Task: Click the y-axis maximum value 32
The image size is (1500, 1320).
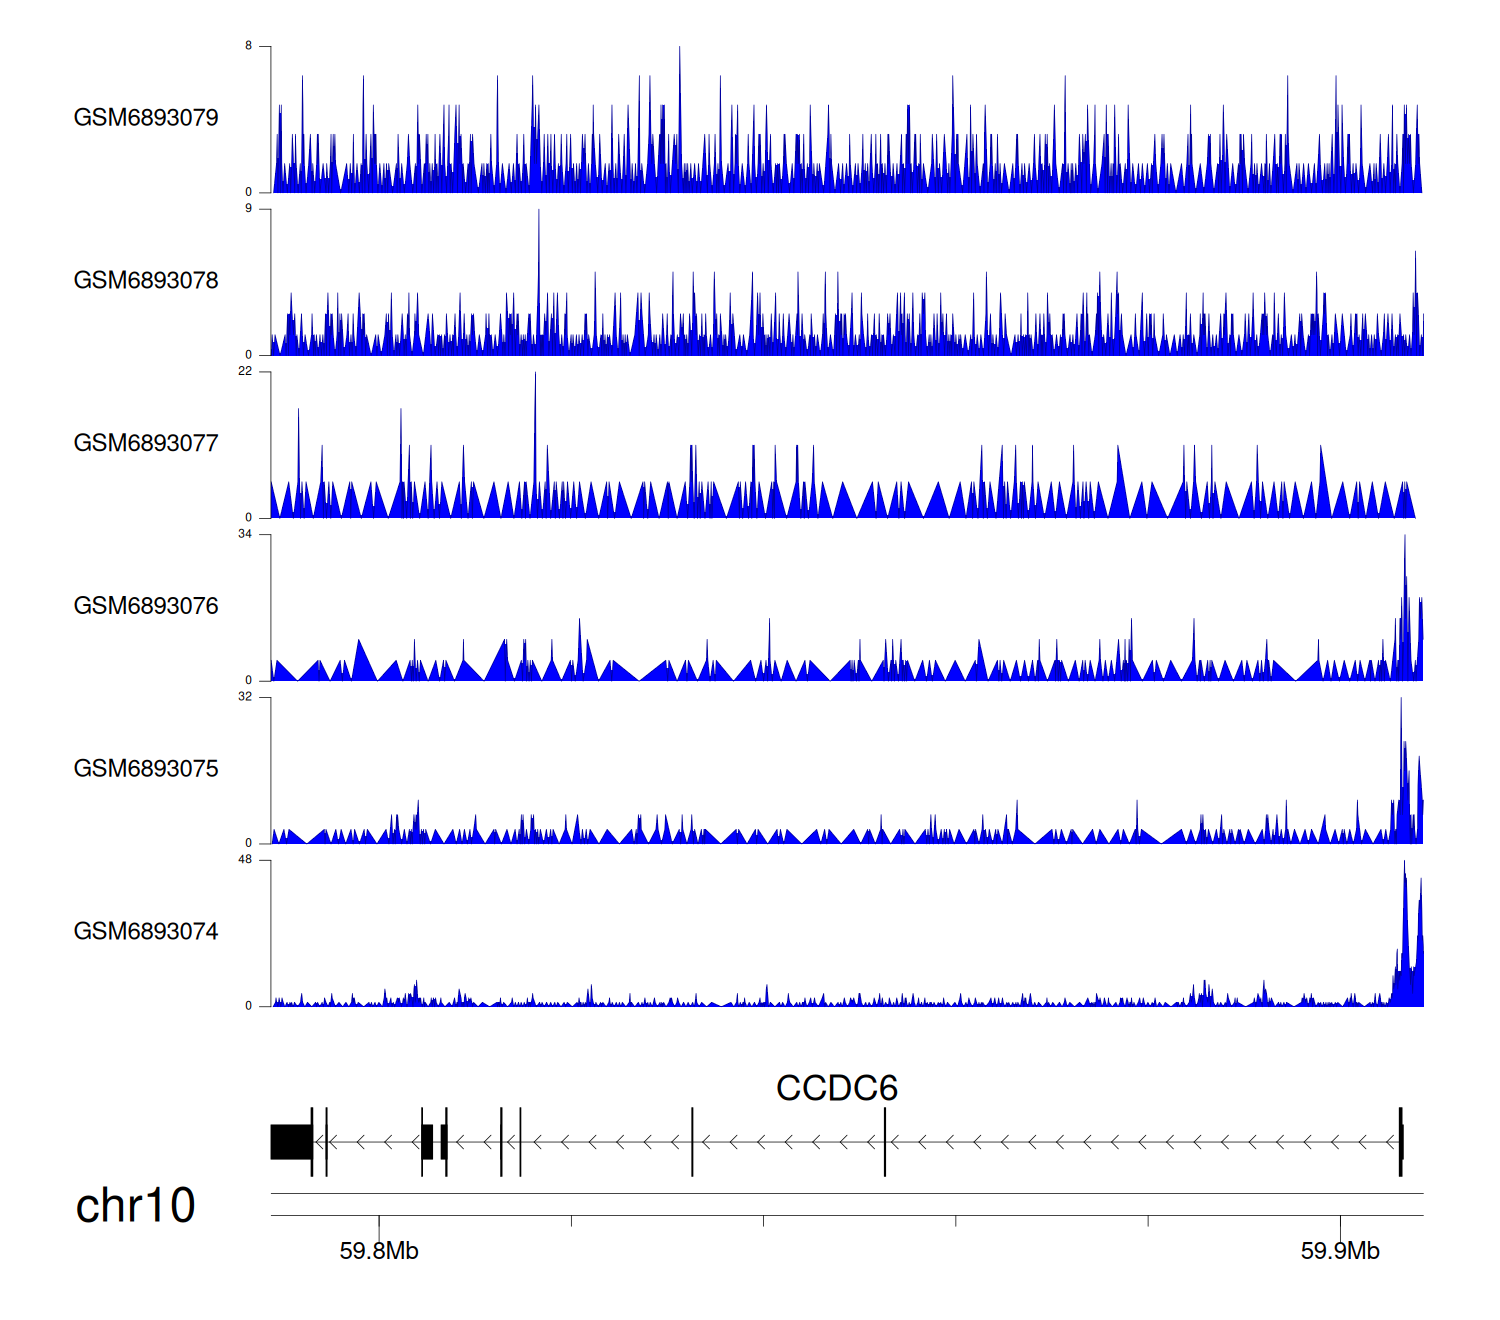Action: pyautogui.click(x=245, y=697)
